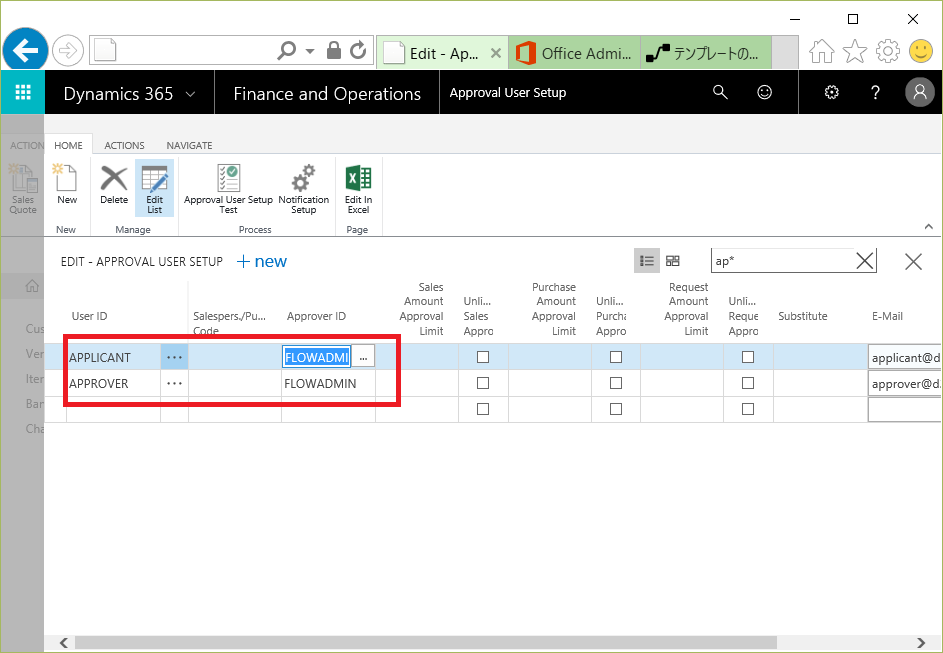Click the E-Mail column header
This screenshot has width=943, height=653.
[887, 316]
